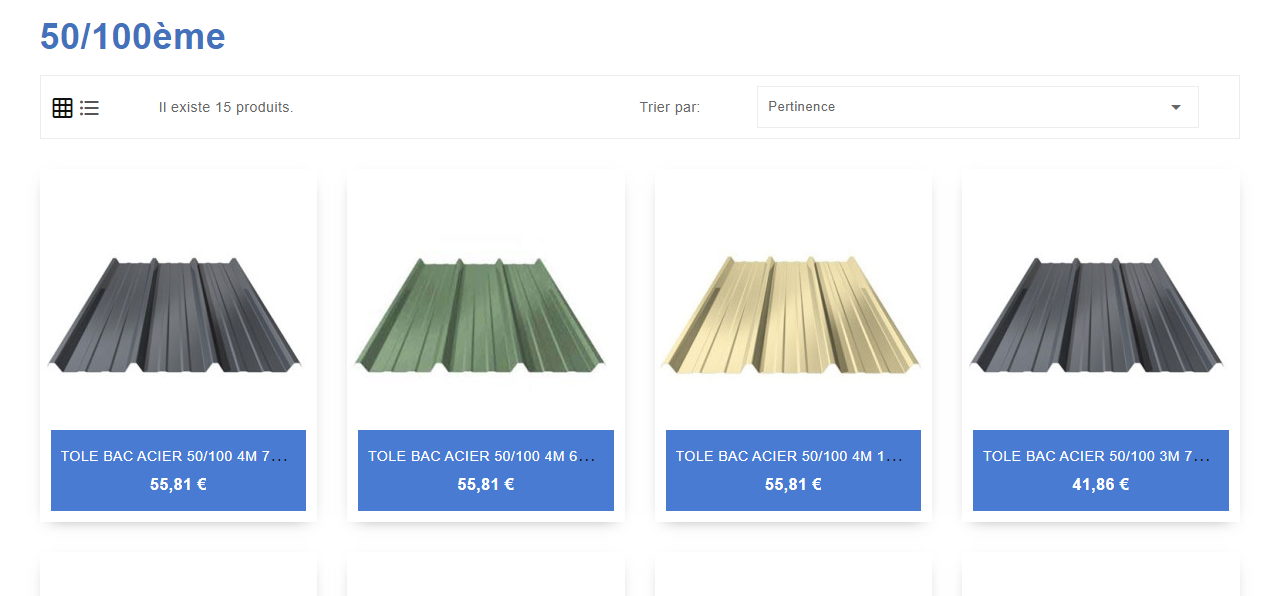This screenshot has width=1277, height=596.
Task: Switch to list view layout
Action: 90,108
